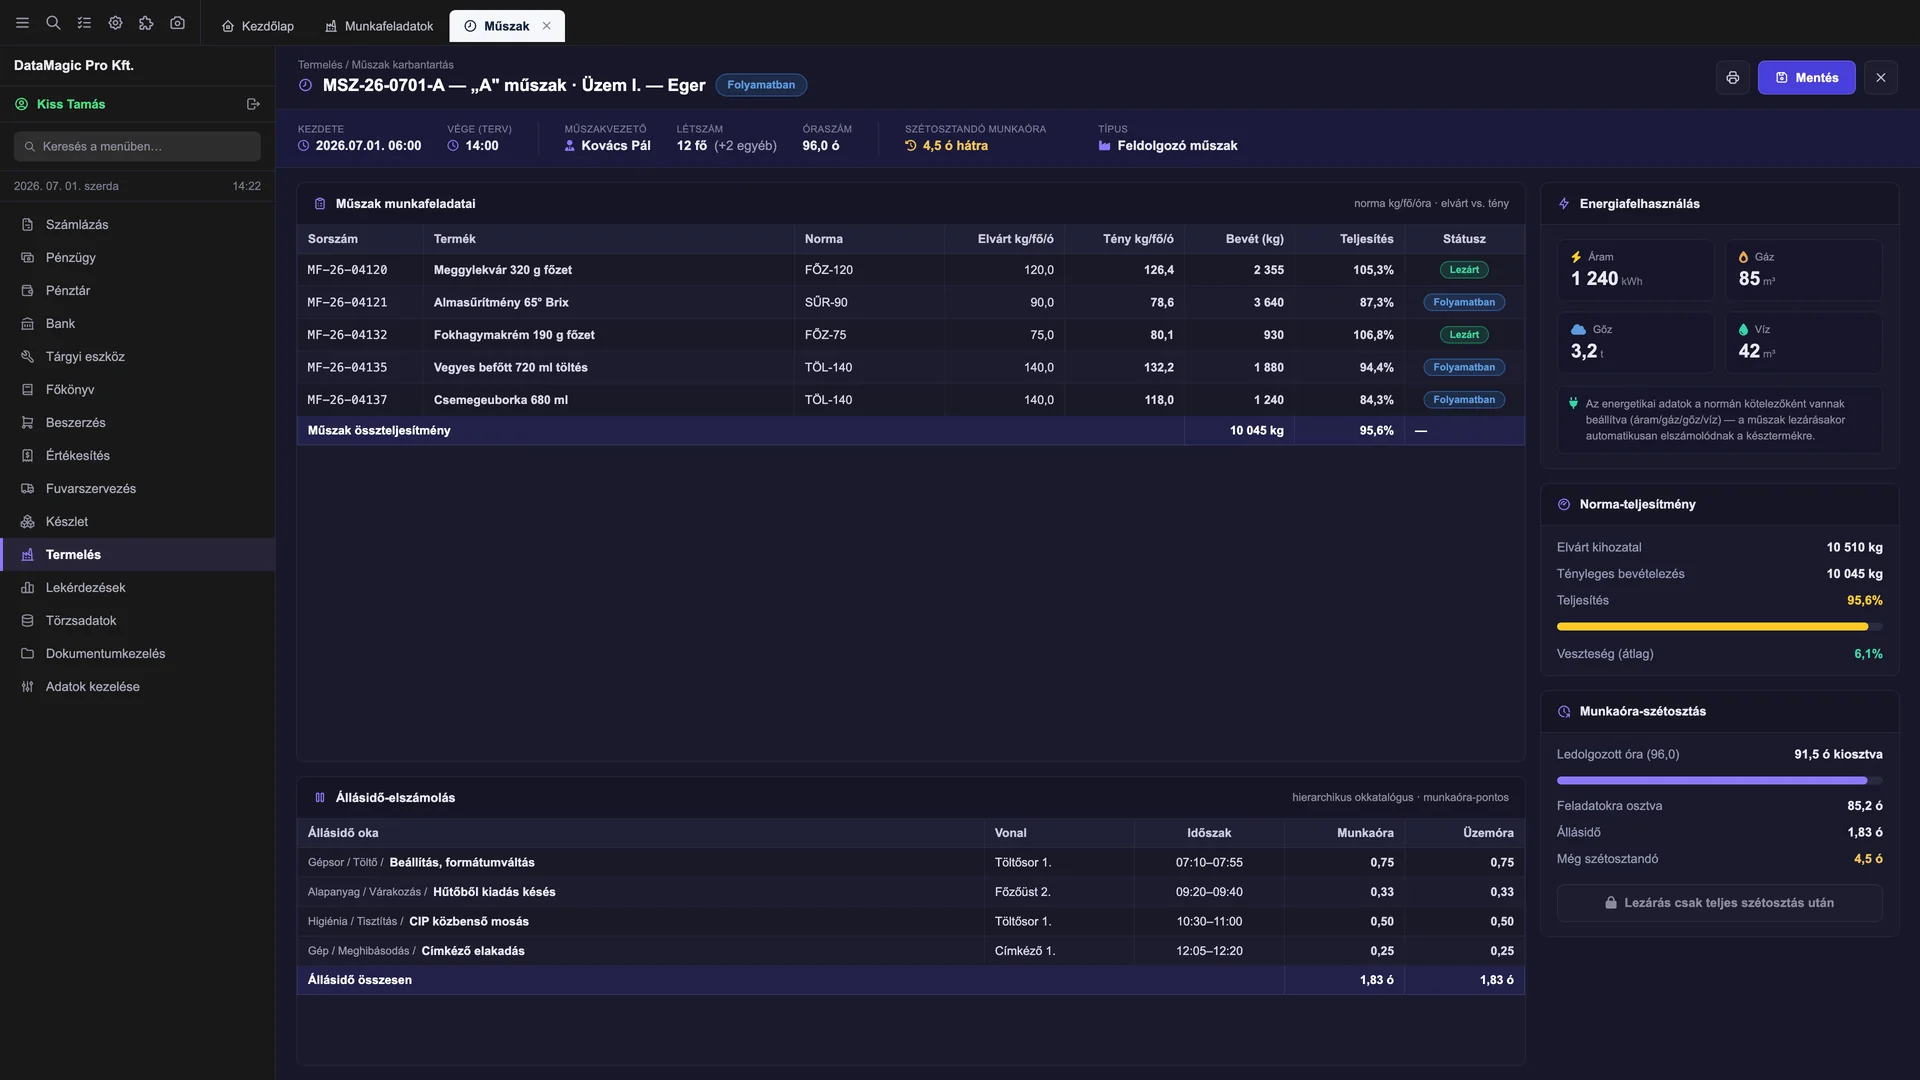Open Bank in the sidebar
Image resolution: width=1920 pixels, height=1080 pixels.
click(137, 324)
